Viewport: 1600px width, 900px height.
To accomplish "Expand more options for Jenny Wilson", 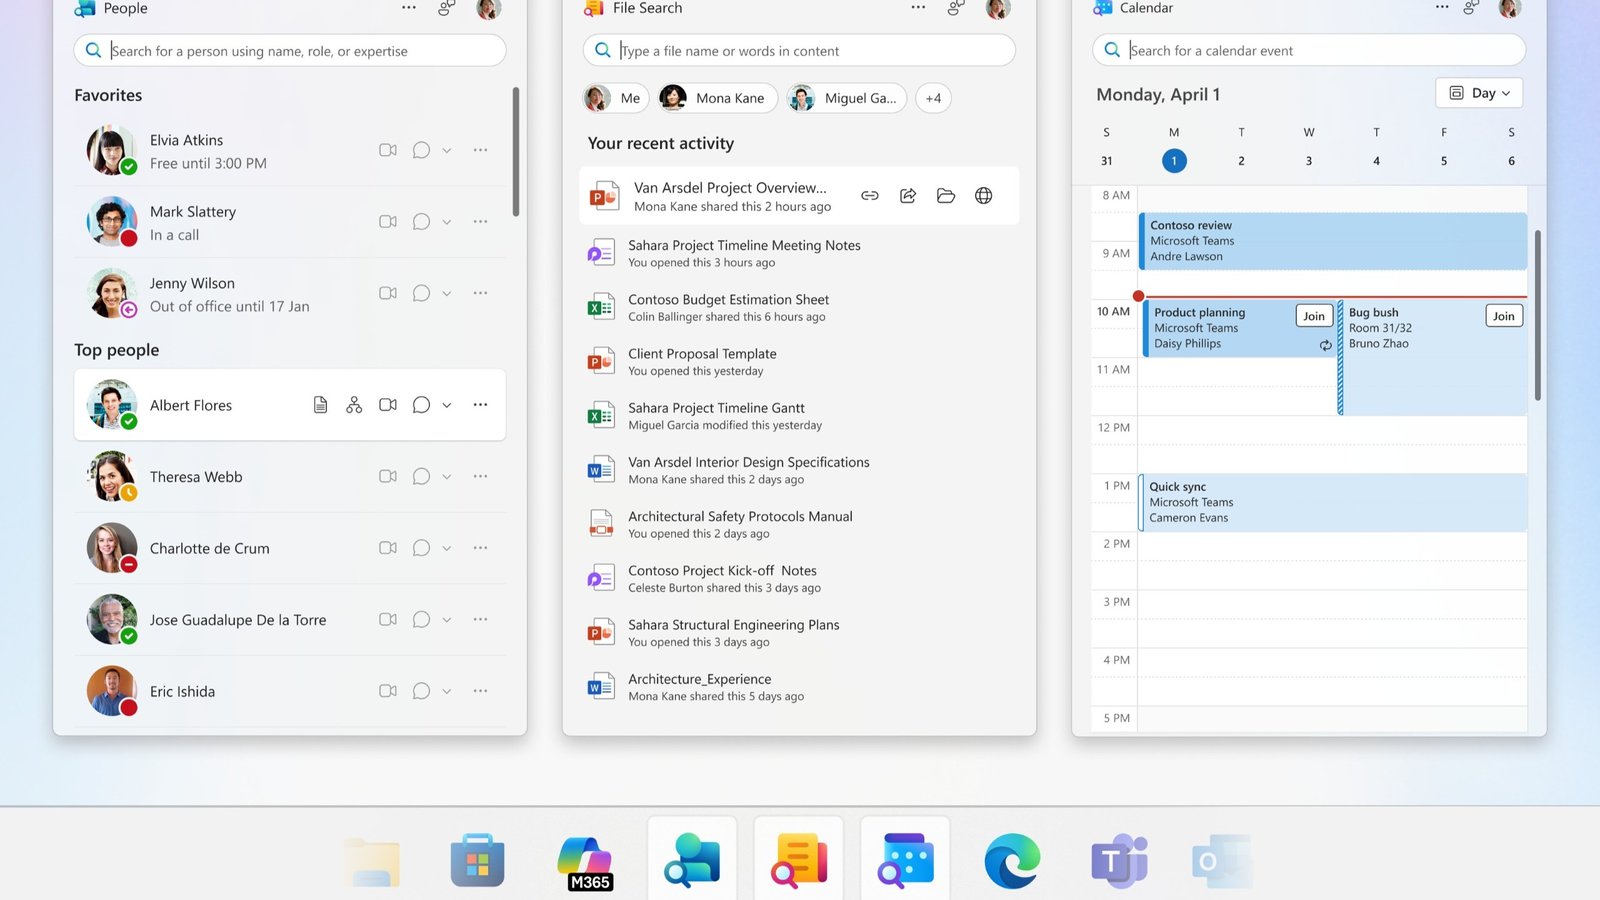I will point(480,292).
